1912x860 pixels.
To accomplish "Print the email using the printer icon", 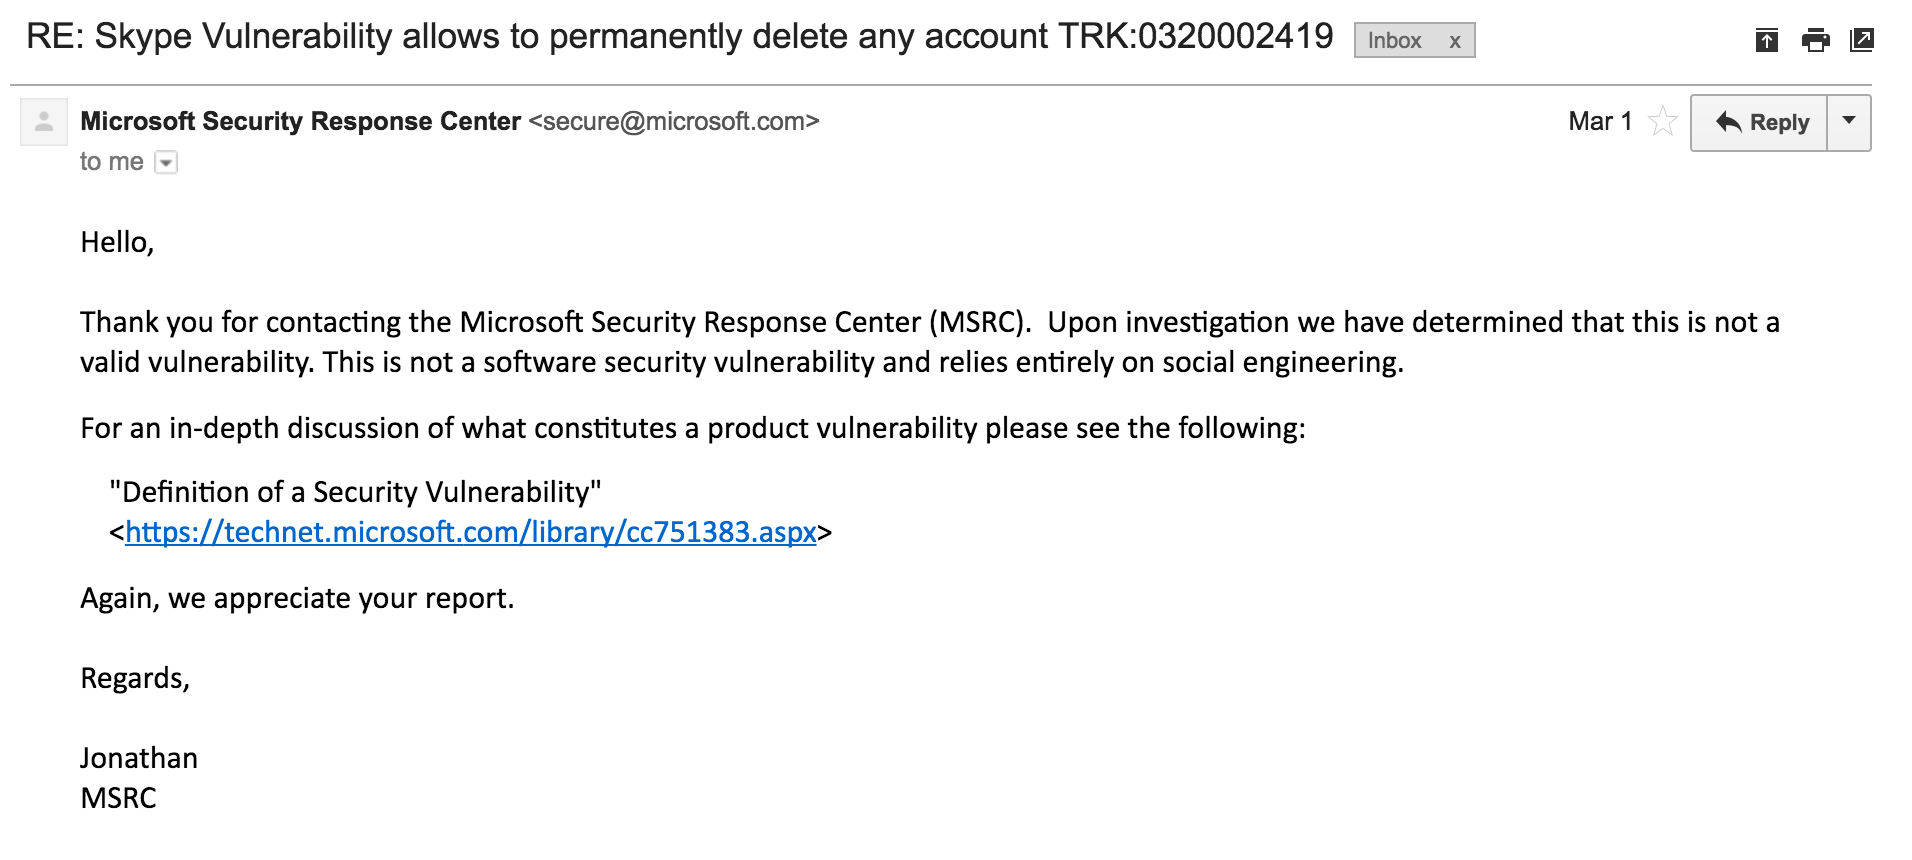I will 1815,41.
